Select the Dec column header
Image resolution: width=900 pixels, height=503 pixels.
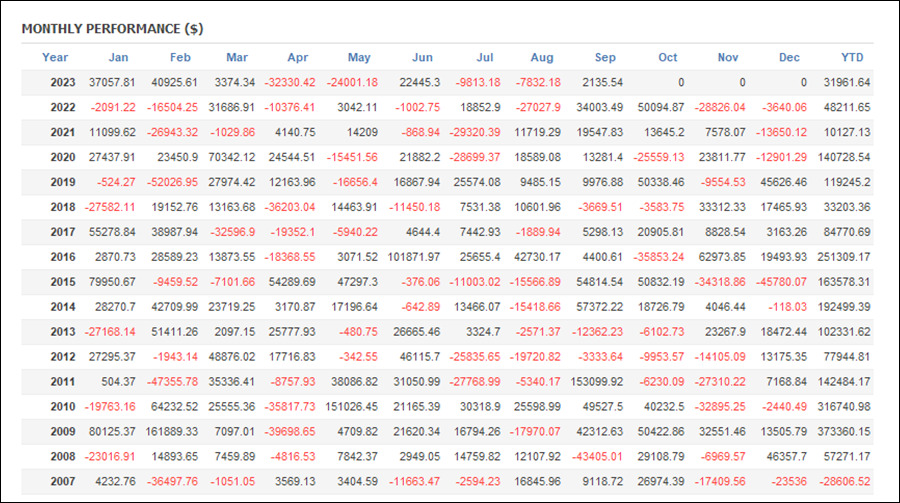[x=789, y=57]
